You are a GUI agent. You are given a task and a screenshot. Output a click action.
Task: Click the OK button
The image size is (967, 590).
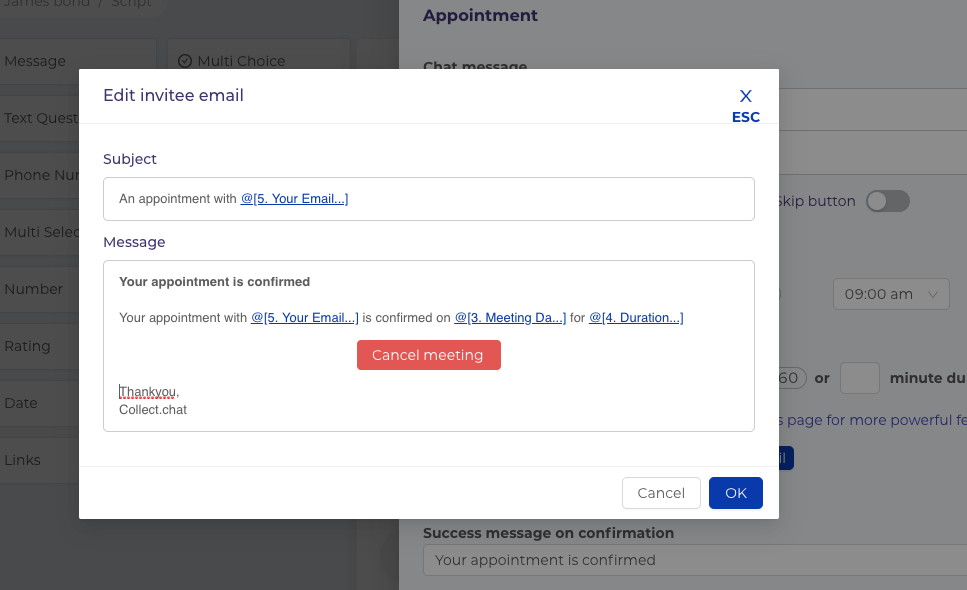click(735, 493)
